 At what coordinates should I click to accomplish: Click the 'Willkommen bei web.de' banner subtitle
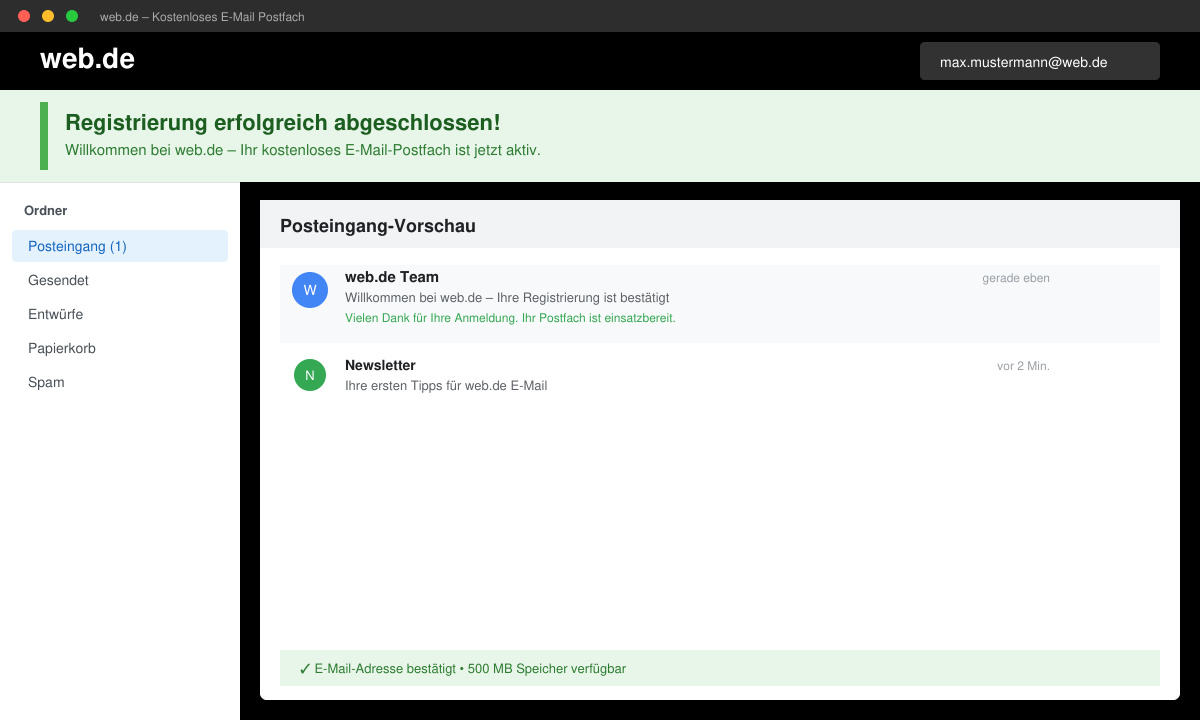click(303, 150)
